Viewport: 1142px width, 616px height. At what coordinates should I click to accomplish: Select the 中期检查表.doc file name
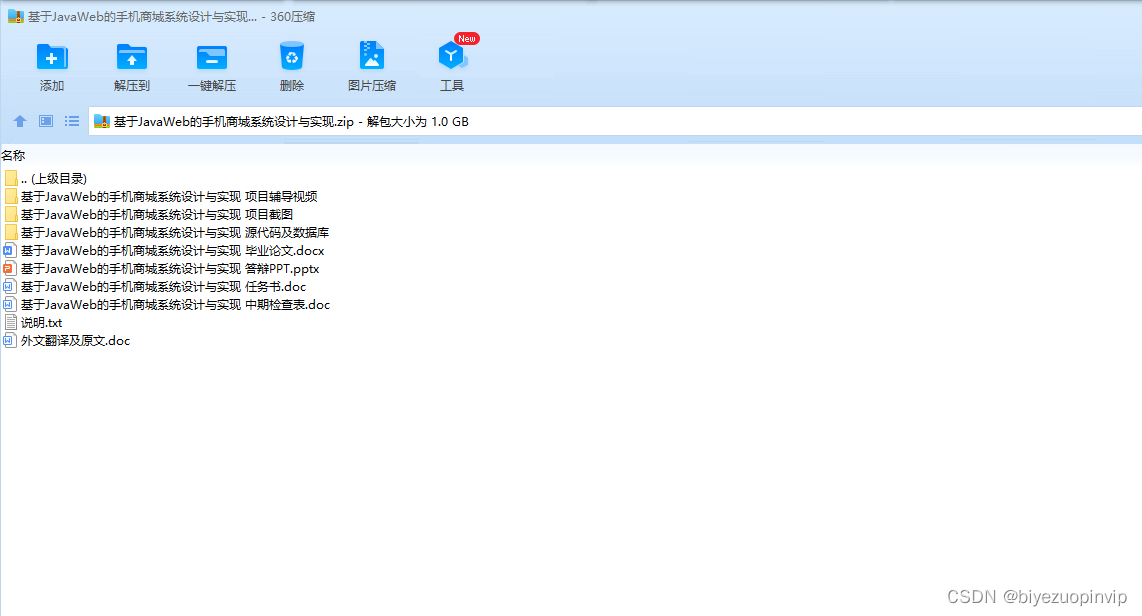[176, 304]
